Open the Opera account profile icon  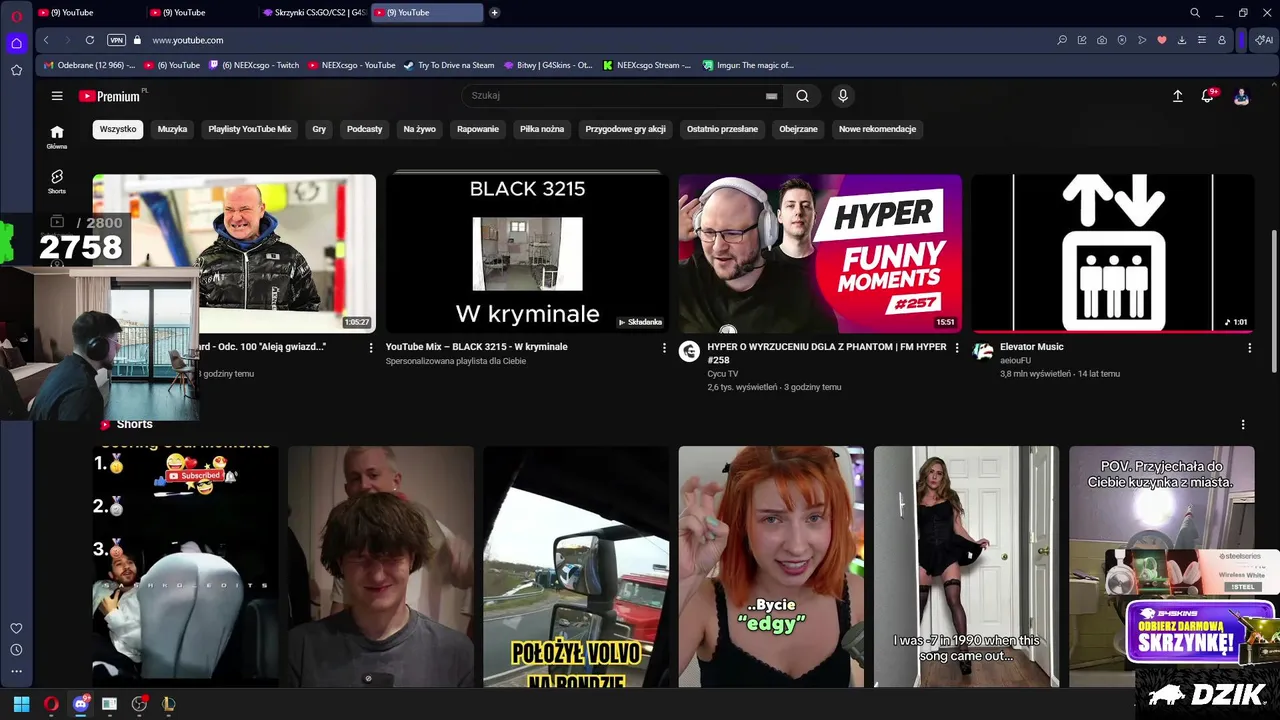pos(1222,40)
